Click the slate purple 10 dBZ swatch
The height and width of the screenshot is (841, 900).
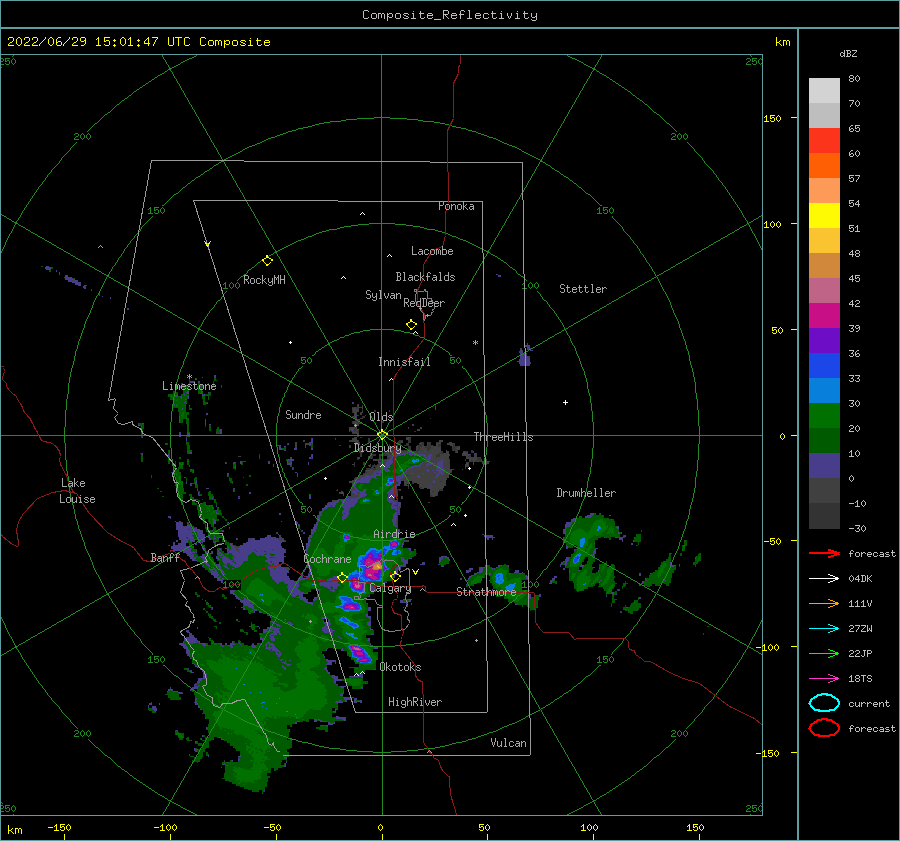point(824,465)
